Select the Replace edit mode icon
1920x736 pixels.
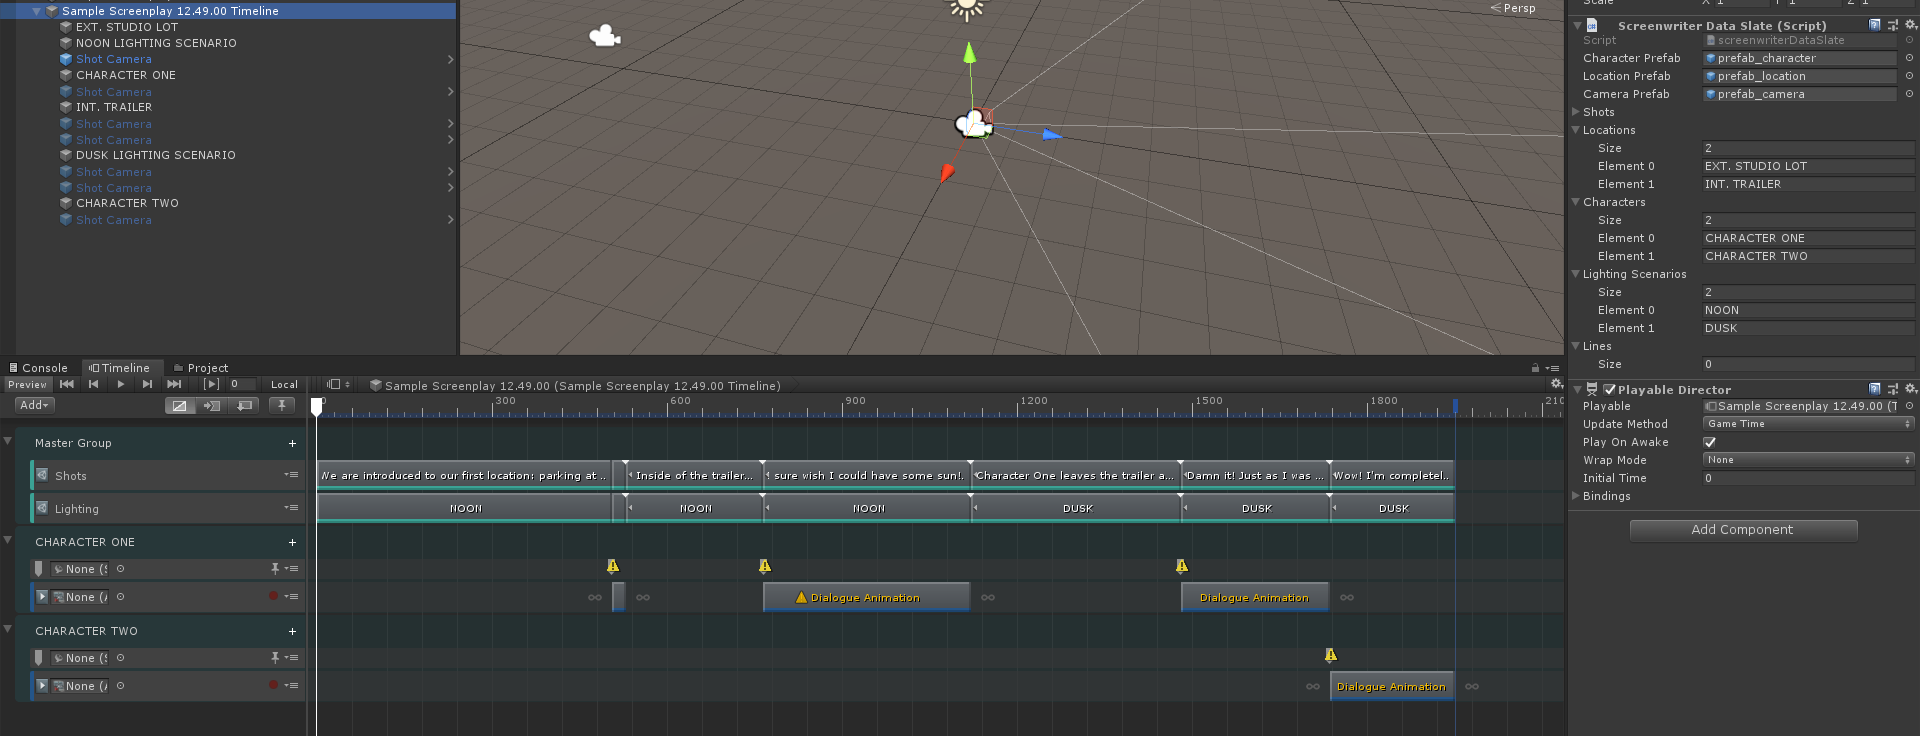pyautogui.click(x=244, y=405)
